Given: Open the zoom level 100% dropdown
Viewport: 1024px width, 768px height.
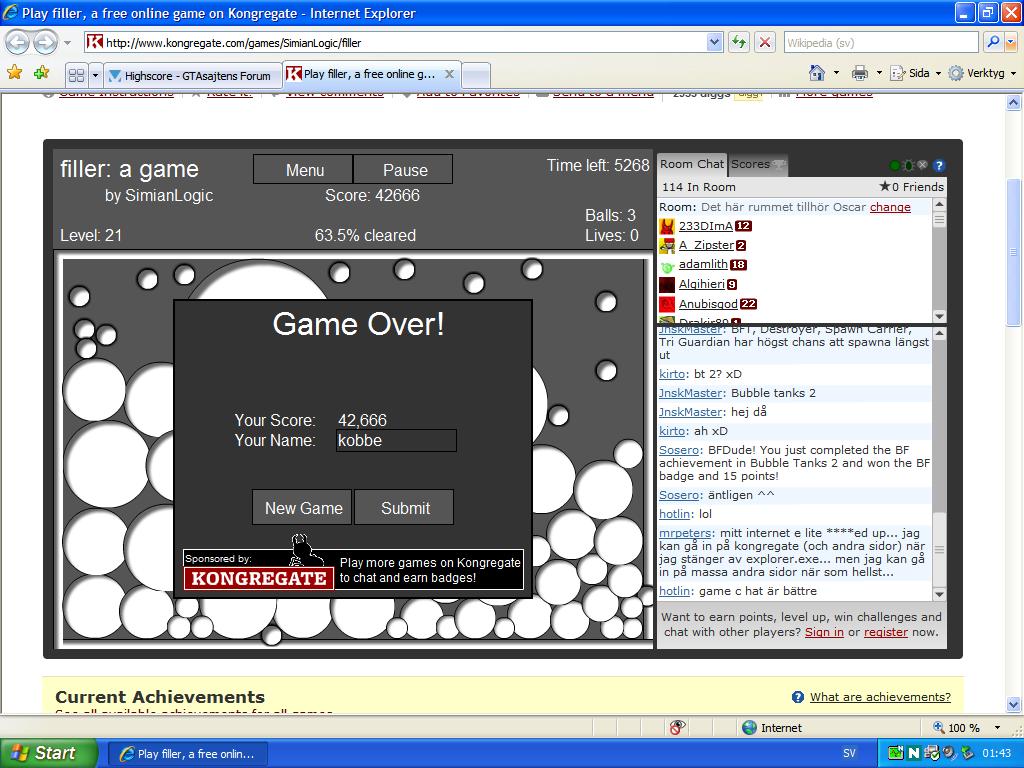Looking at the screenshot, I should pyautogui.click(x=965, y=728).
